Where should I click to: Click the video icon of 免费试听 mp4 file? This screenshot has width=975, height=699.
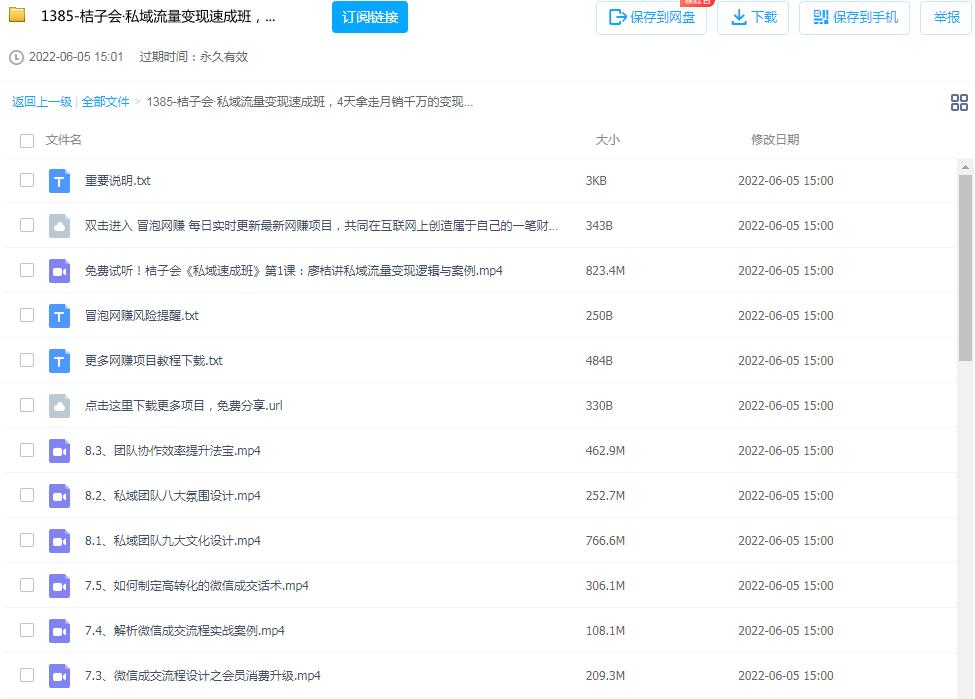coord(59,271)
